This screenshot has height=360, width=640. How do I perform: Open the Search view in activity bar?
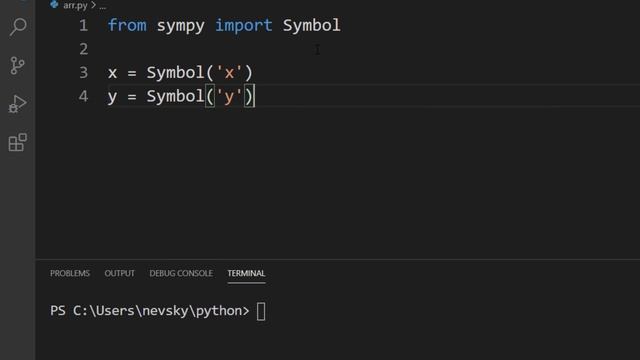coord(18,27)
